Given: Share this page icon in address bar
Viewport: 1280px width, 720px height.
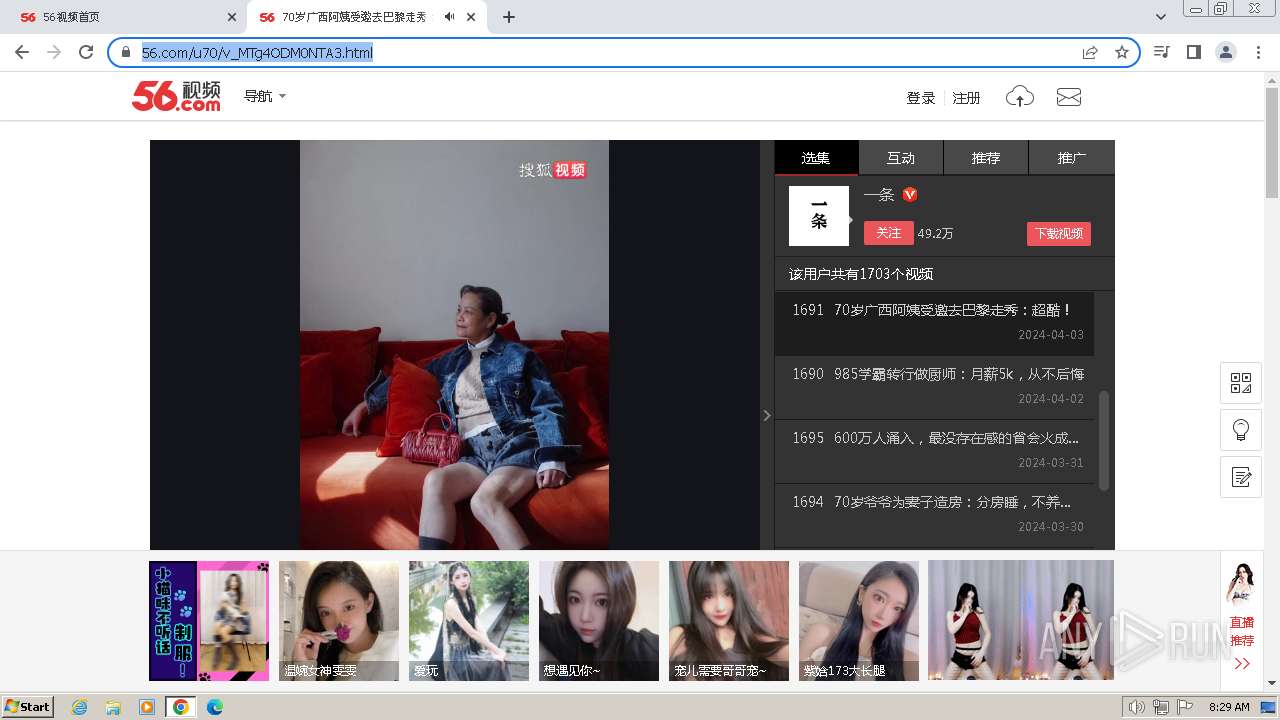Looking at the screenshot, I should 1090,52.
